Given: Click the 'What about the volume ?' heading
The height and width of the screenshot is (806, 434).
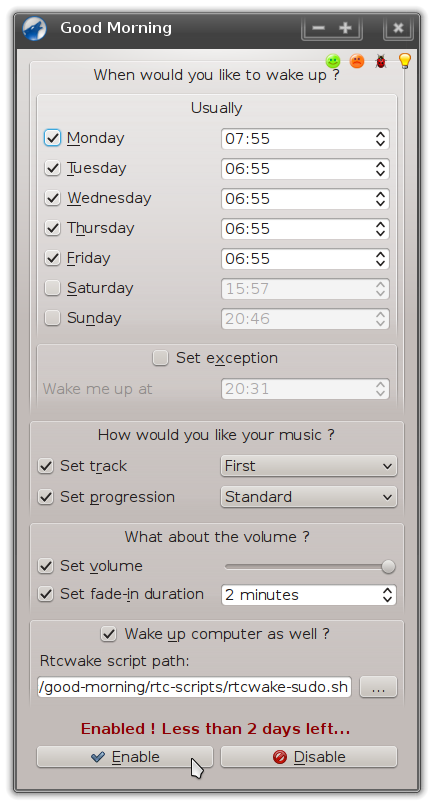Looking at the screenshot, I should (217, 537).
